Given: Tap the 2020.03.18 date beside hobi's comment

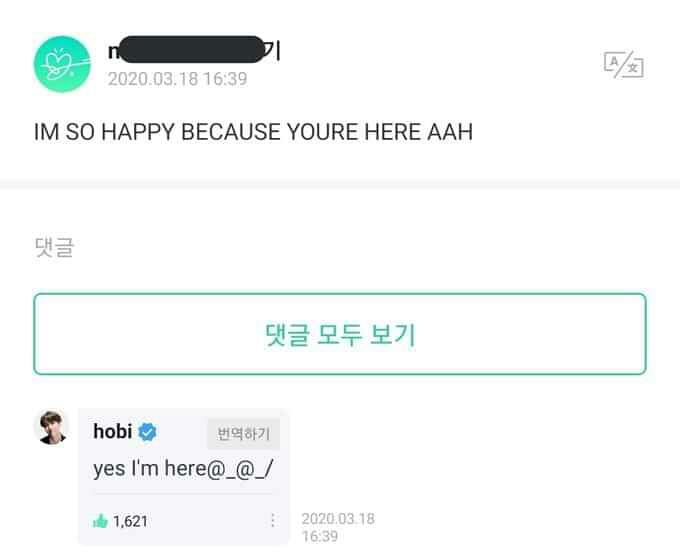Looking at the screenshot, I should tap(338, 519).
